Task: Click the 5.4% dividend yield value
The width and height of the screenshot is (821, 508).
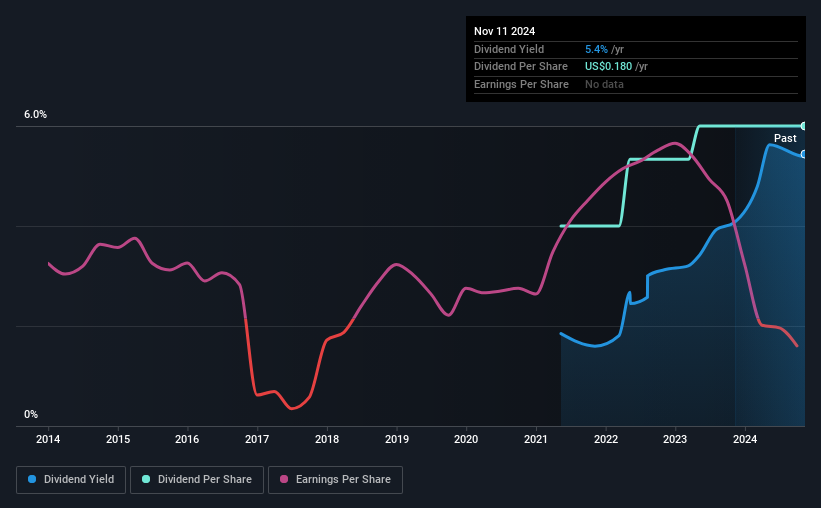Action: 596,49
